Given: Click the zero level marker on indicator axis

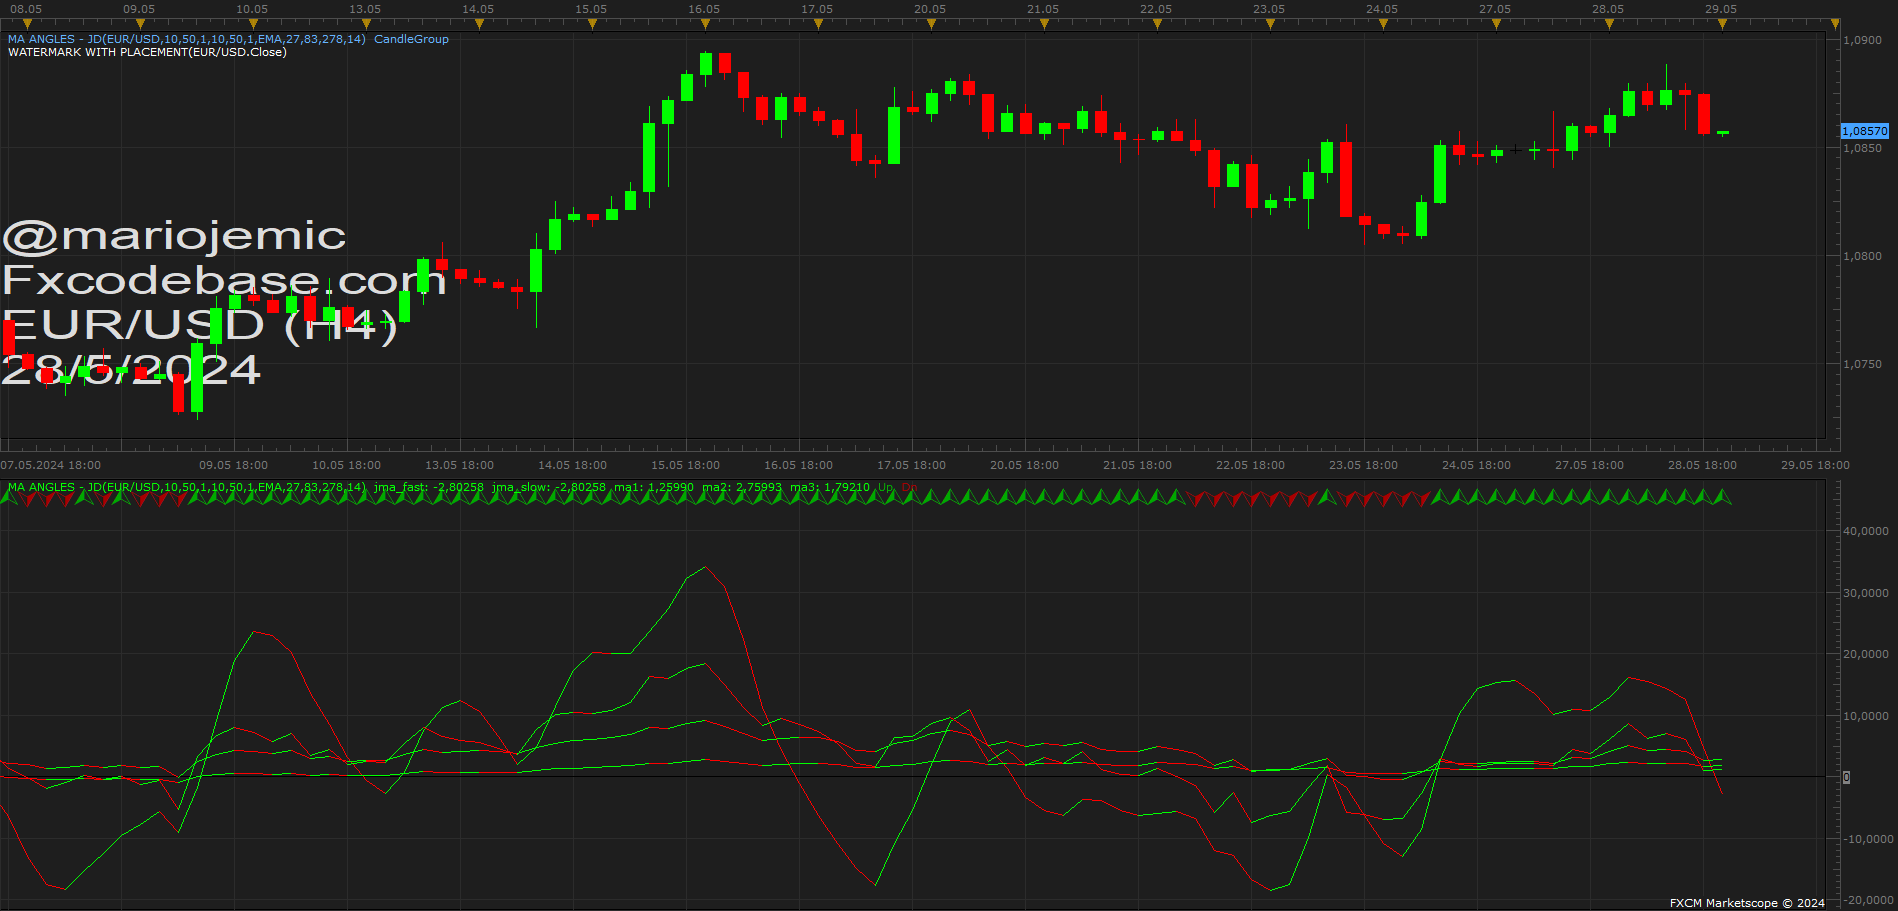Looking at the screenshot, I should [x=1846, y=777].
